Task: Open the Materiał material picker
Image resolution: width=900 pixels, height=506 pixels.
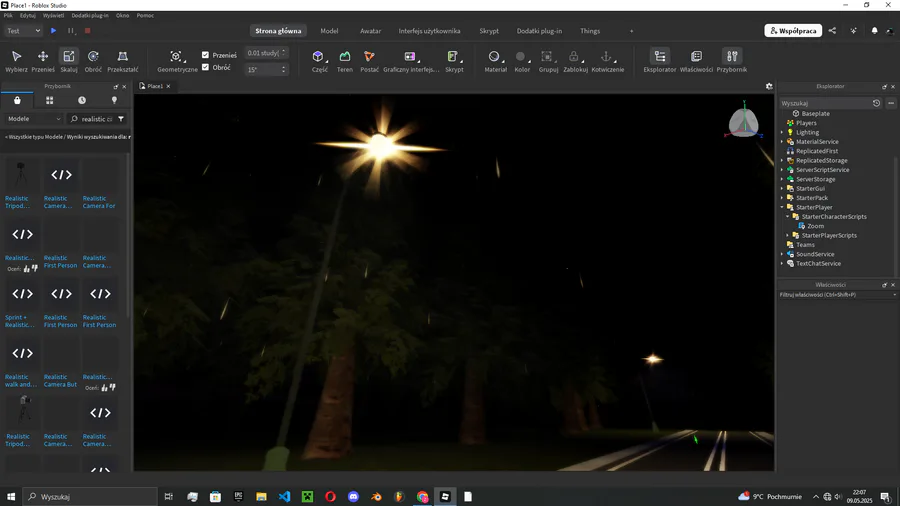Action: (x=495, y=60)
